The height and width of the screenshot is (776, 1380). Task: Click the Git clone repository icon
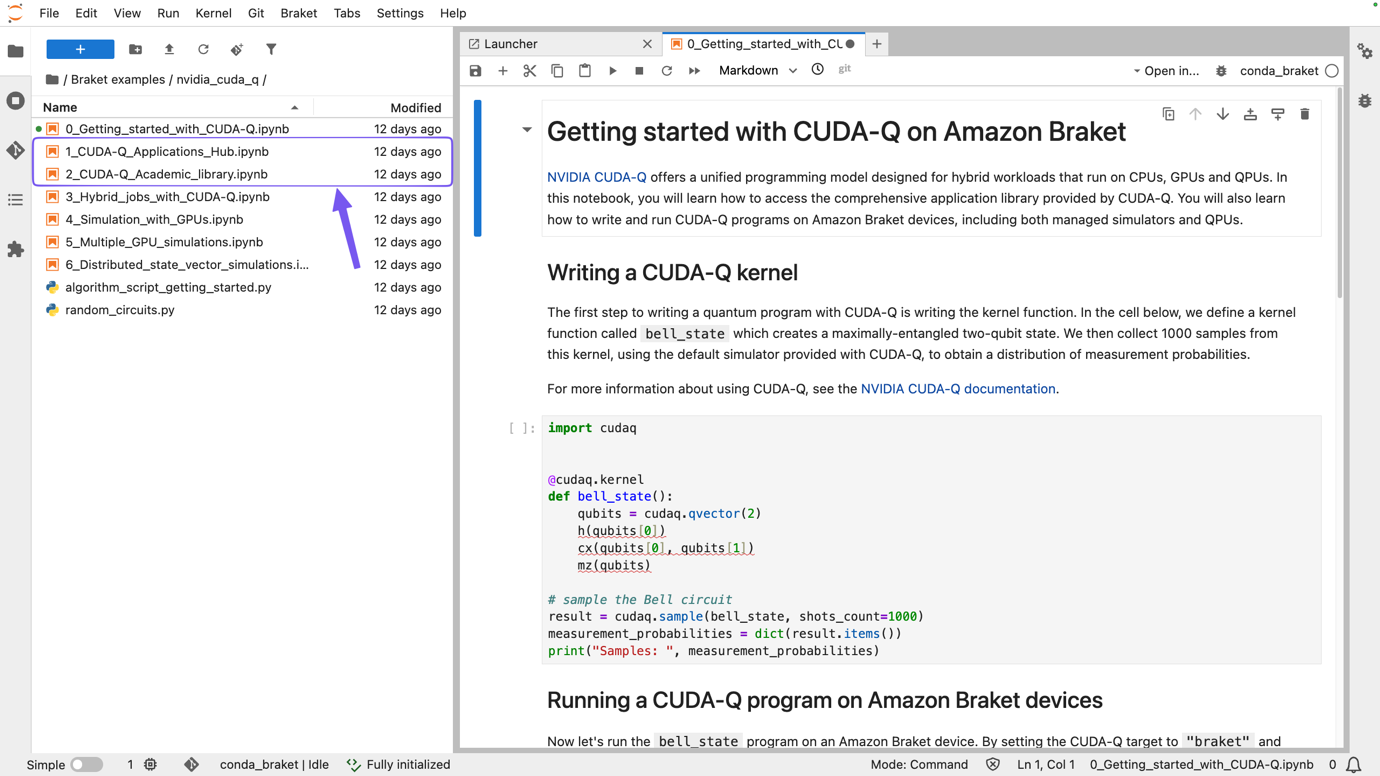pyautogui.click(x=237, y=49)
